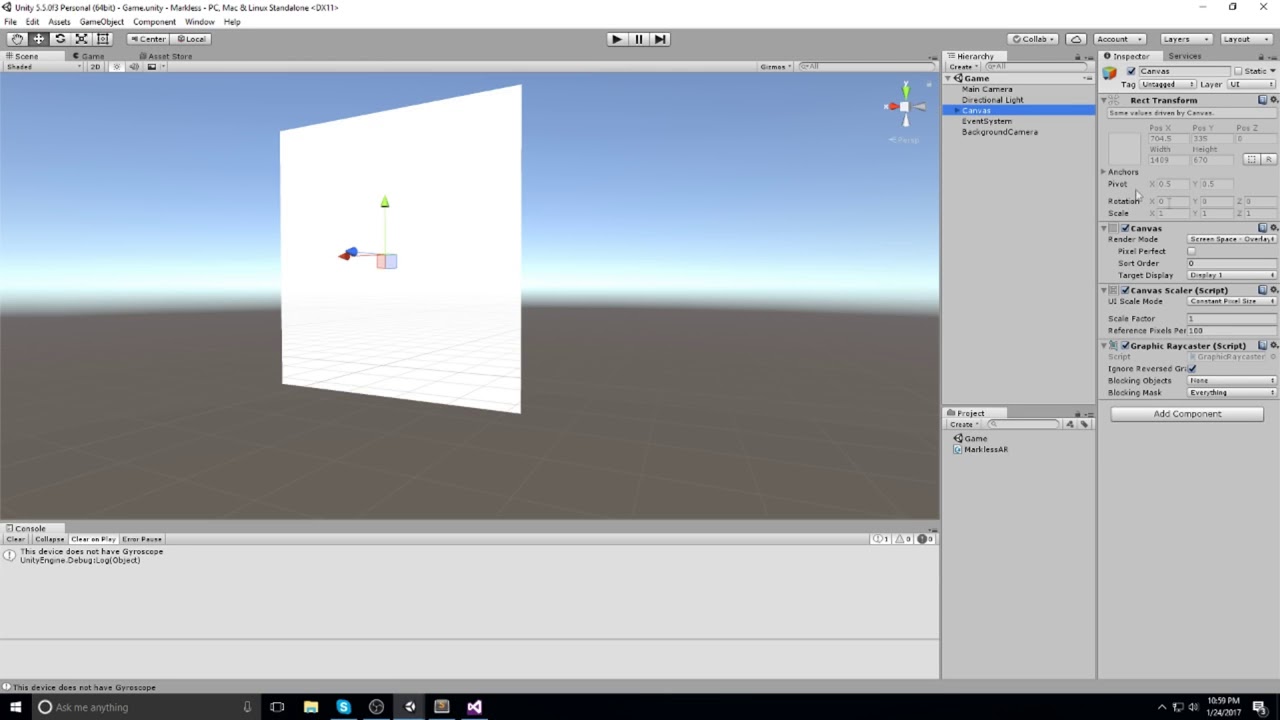Open the Gizmos dropdown
This screenshot has height=720, width=1280.
point(775,67)
